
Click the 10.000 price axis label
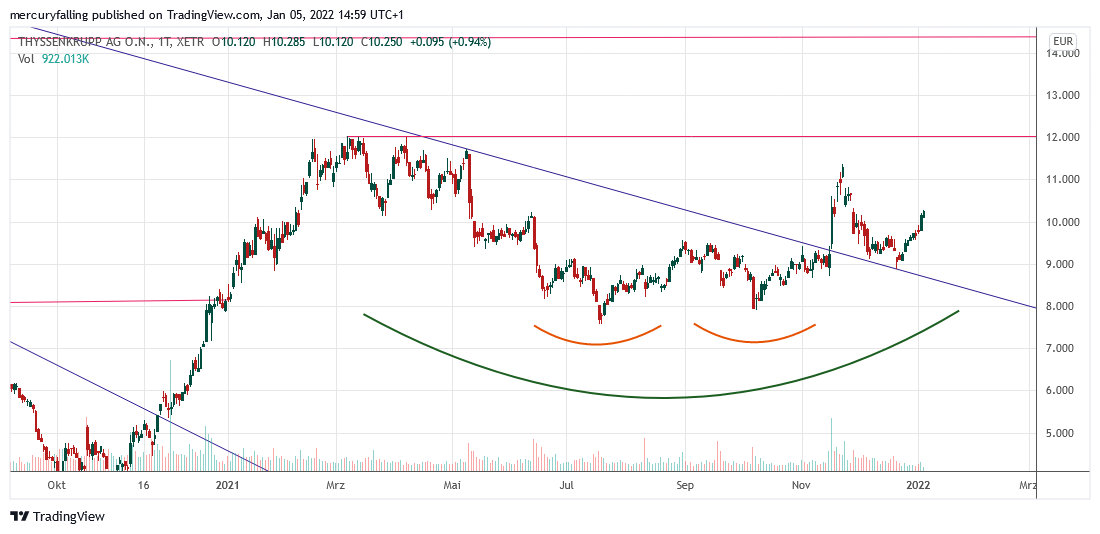1062,222
